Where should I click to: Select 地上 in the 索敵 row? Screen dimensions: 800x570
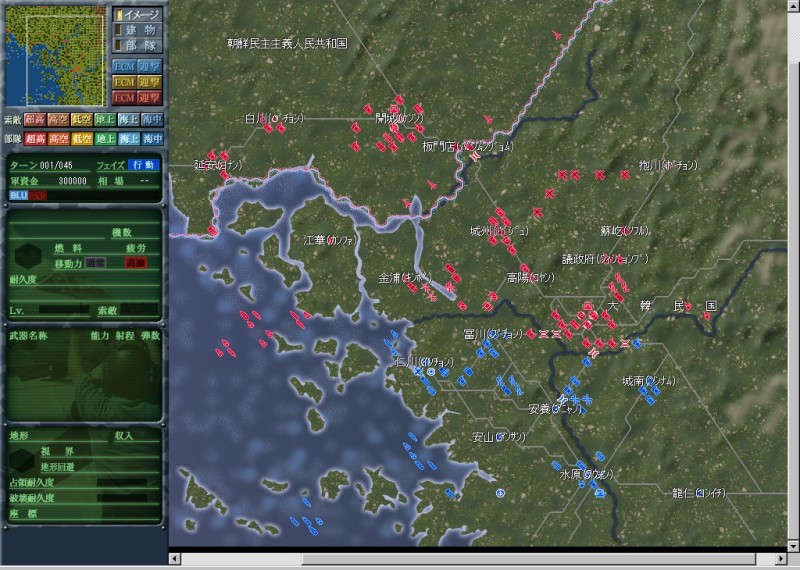(x=105, y=119)
